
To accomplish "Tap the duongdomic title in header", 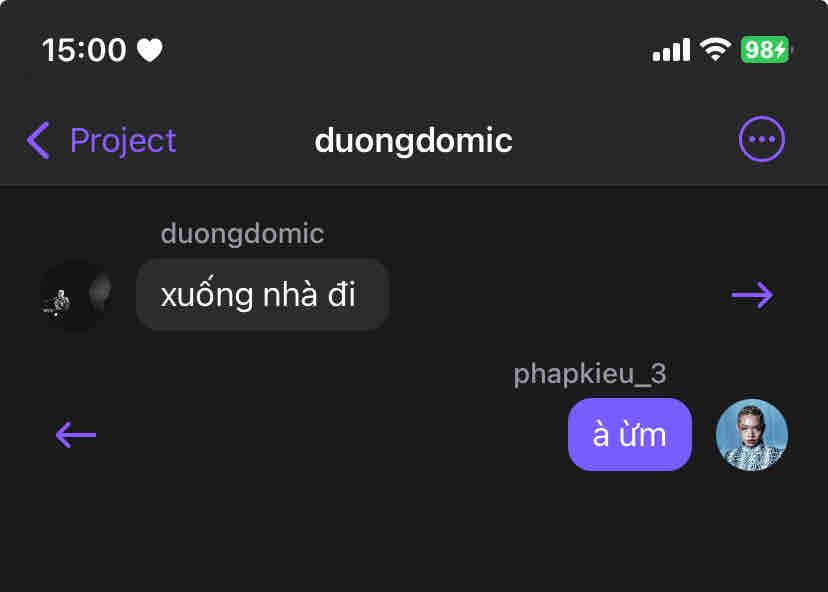I will [x=413, y=140].
